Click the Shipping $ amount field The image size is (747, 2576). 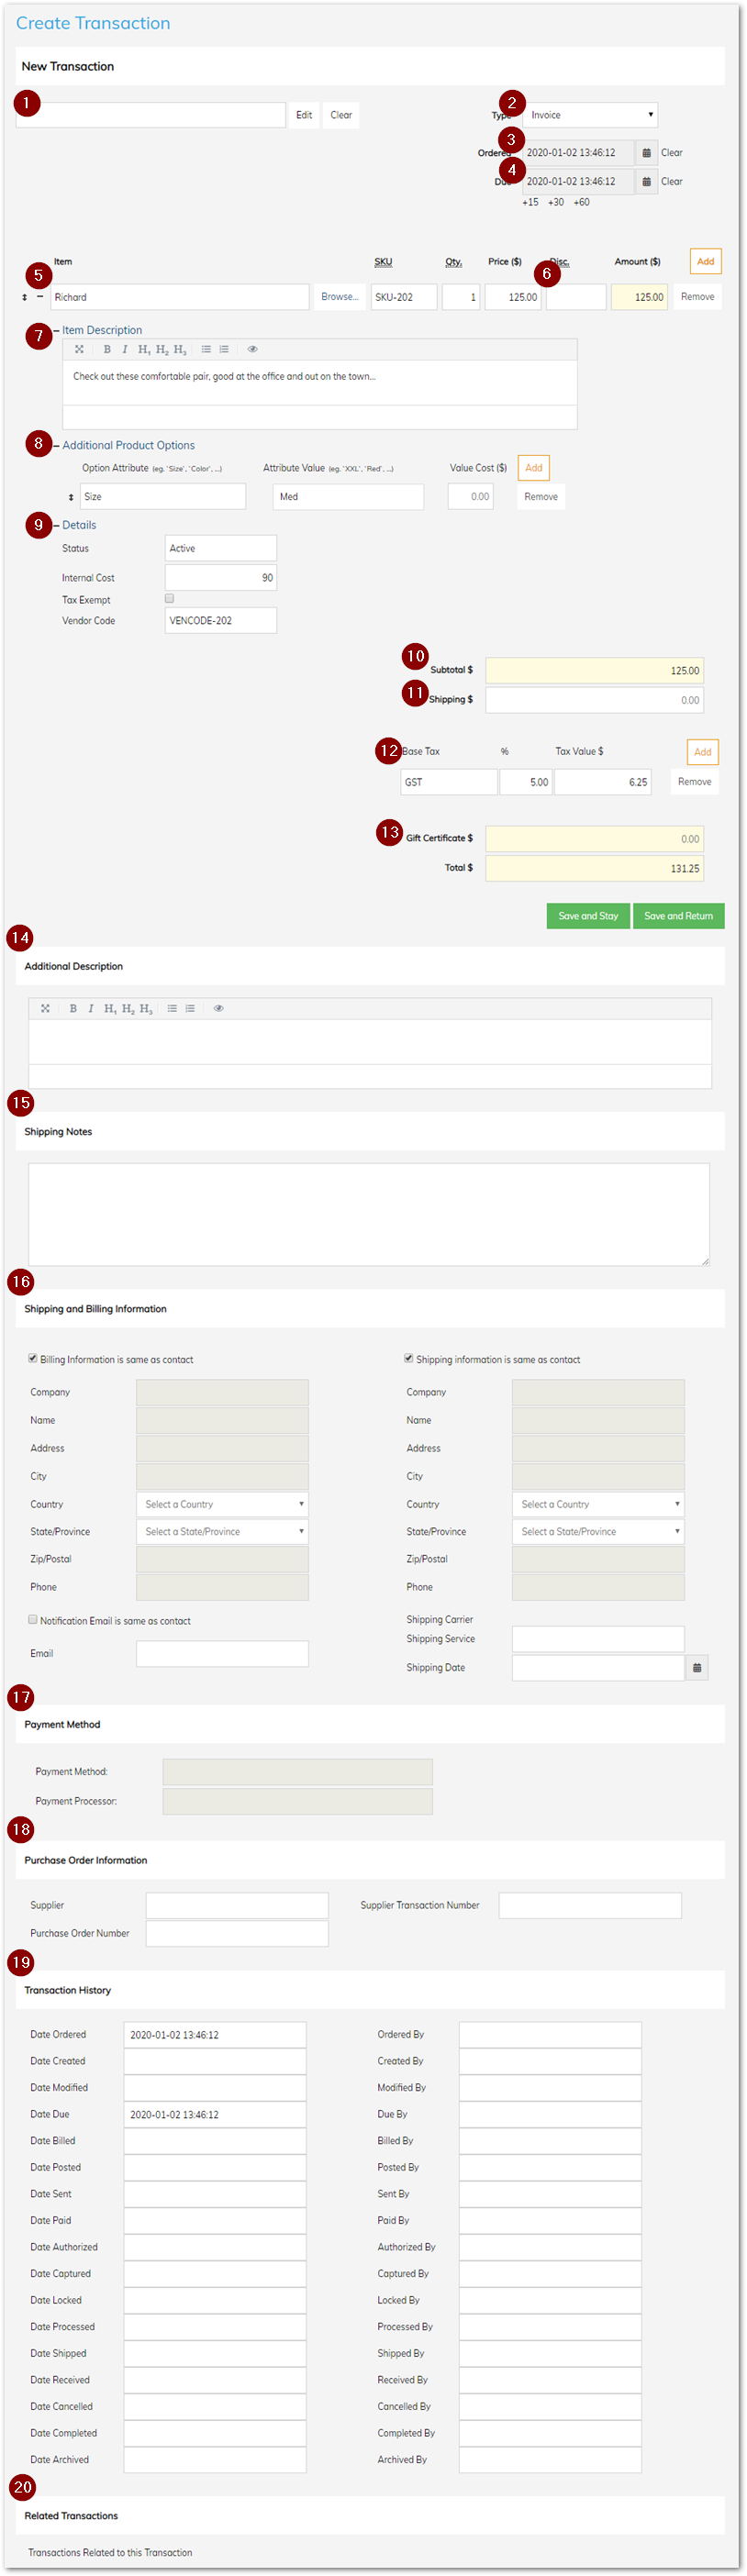coord(594,700)
